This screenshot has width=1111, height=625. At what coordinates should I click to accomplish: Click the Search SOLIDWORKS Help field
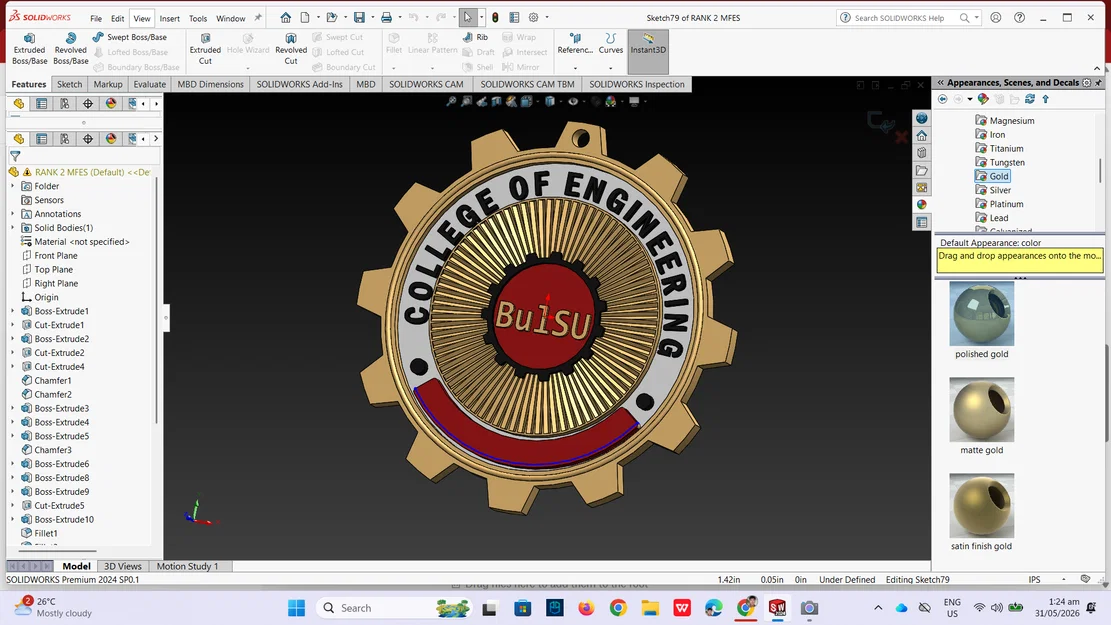[x=898, y=18]
